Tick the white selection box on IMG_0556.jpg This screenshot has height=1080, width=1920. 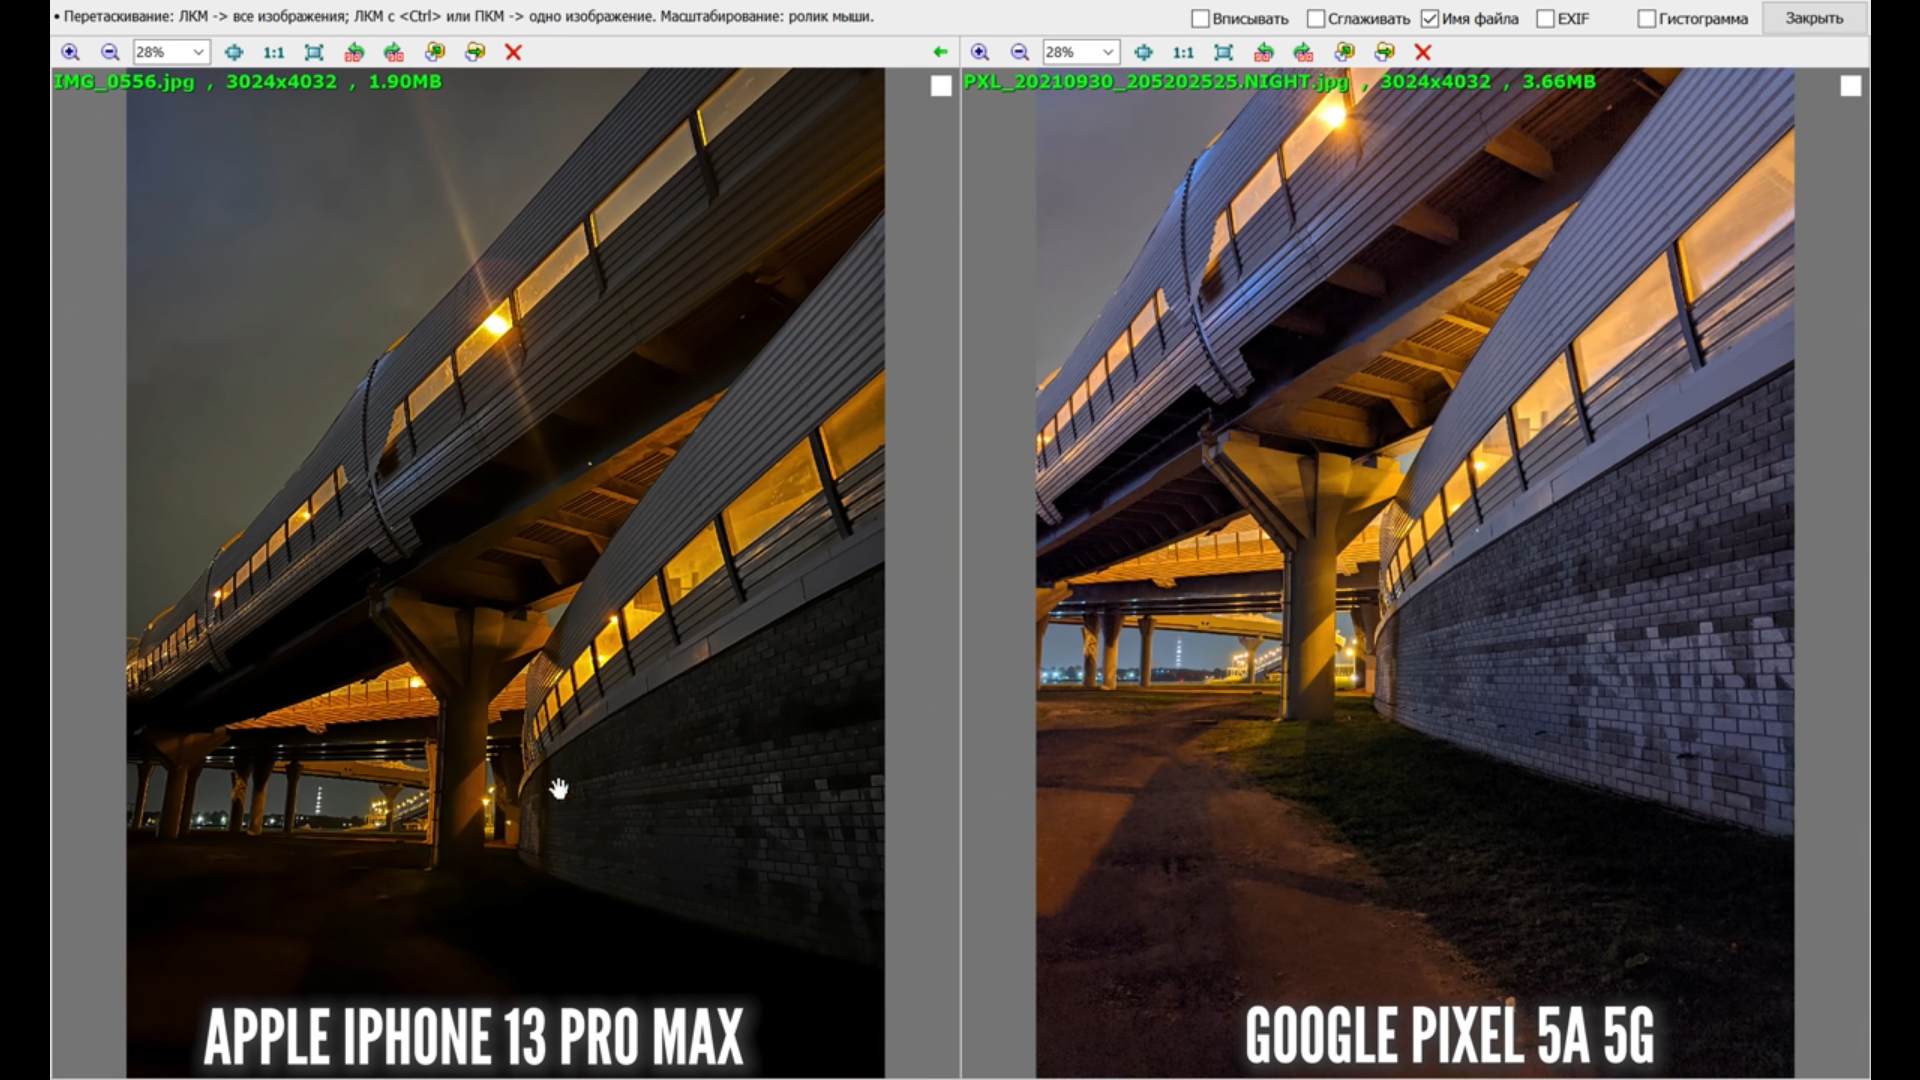[941, 86]
